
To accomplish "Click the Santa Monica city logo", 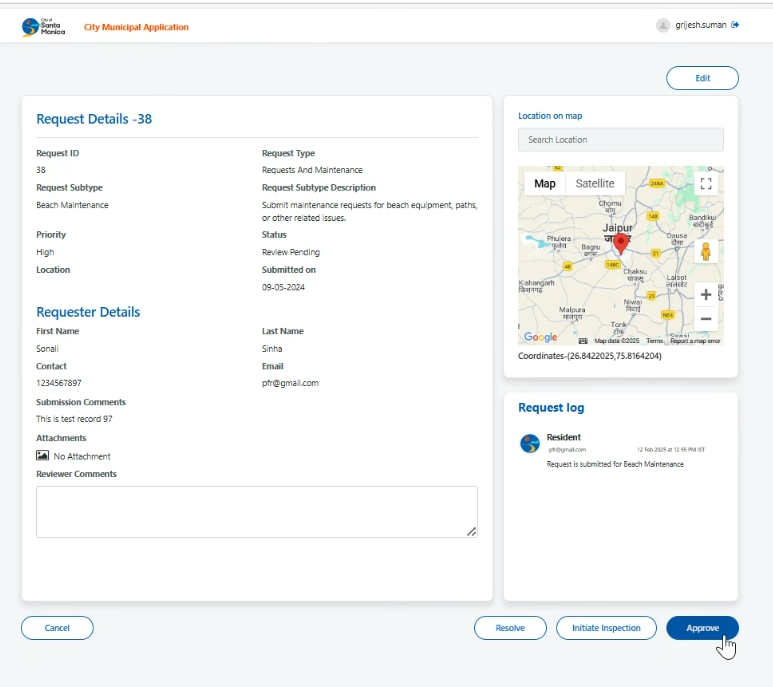I will [x=43, y=27].
